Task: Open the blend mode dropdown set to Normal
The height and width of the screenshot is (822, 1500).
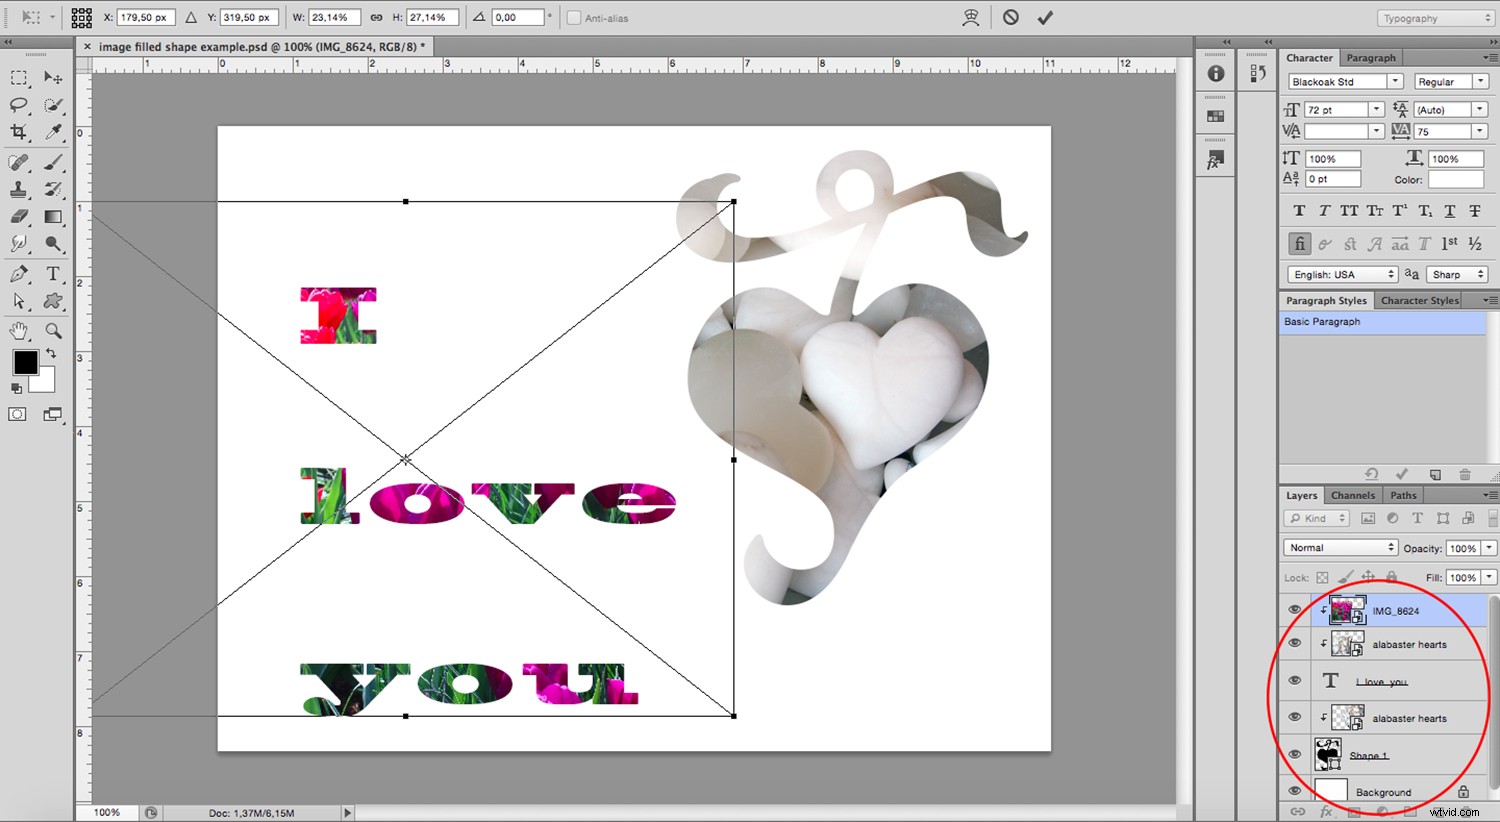Action: 1340,547
